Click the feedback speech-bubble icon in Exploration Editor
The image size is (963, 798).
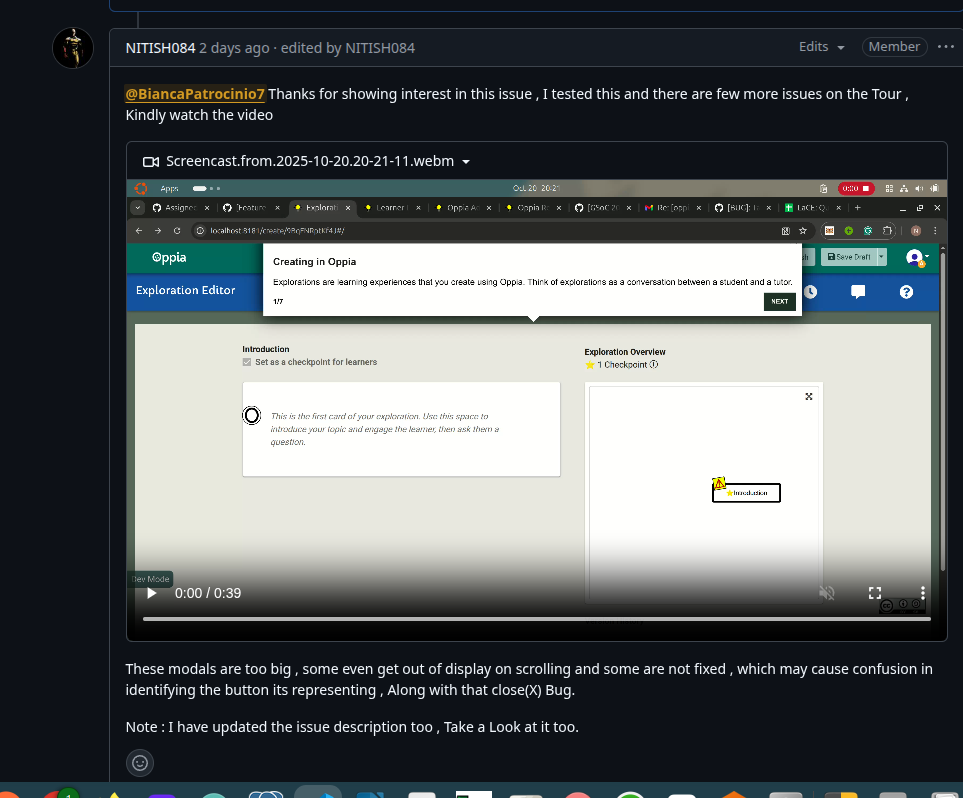click(x=857, y=292)
